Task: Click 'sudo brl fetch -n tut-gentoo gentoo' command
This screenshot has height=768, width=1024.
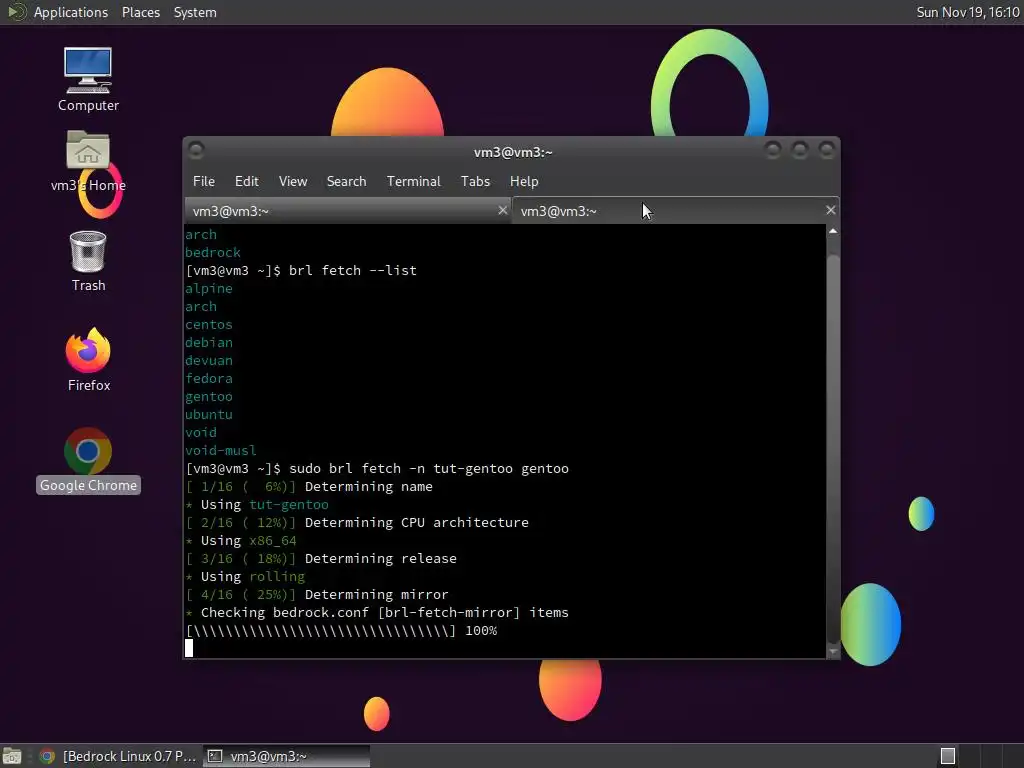Action: point(428,468)
